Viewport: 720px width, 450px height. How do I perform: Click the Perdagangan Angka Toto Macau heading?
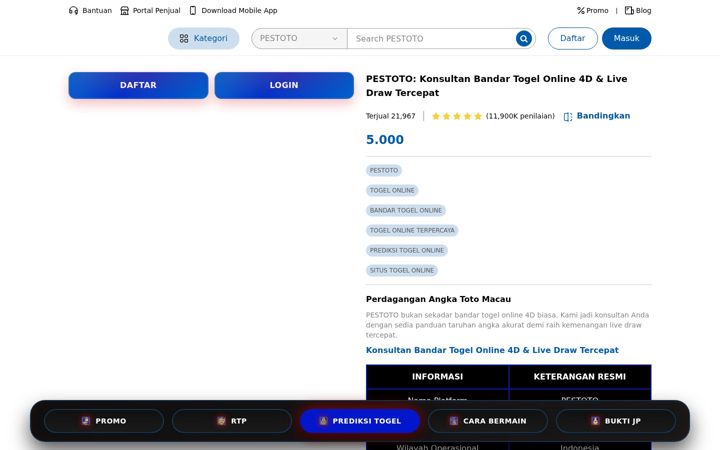click(x=439, y=299)
